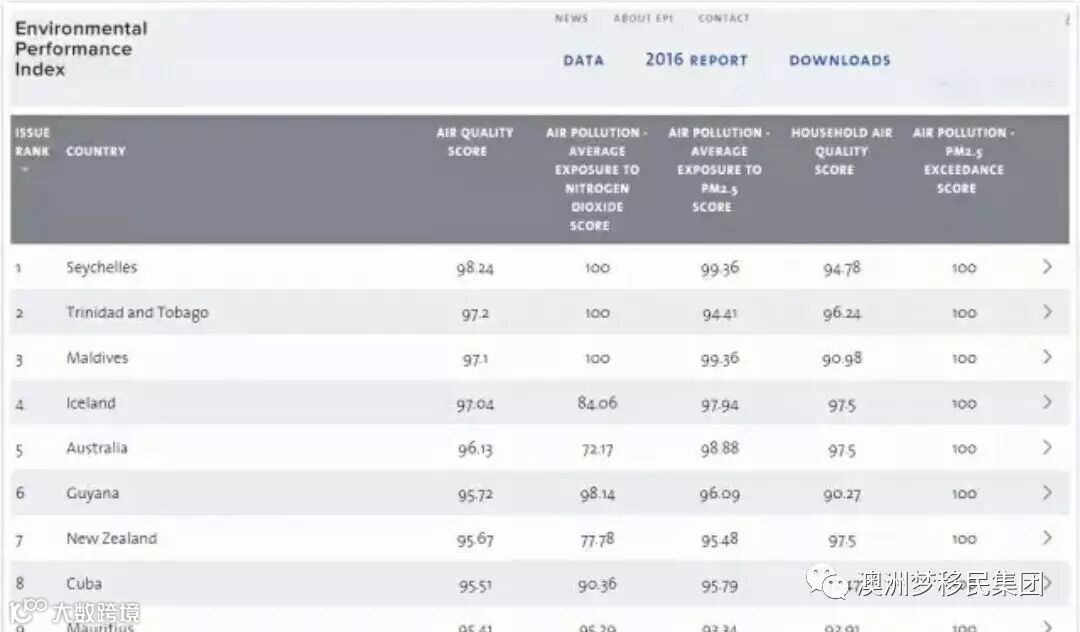Viewport: 1080px width, 632px height.
Task: Expand the Iceland row chevron
Action: click(1047, 402)
